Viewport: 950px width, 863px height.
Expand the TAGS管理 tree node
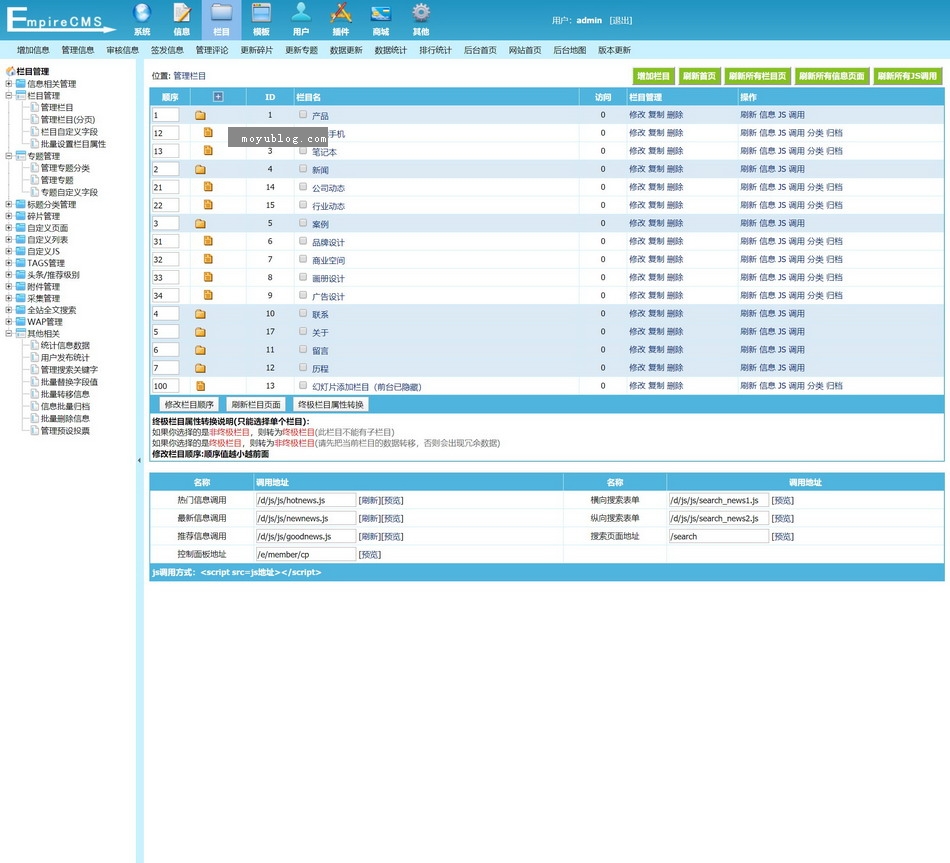8,263
